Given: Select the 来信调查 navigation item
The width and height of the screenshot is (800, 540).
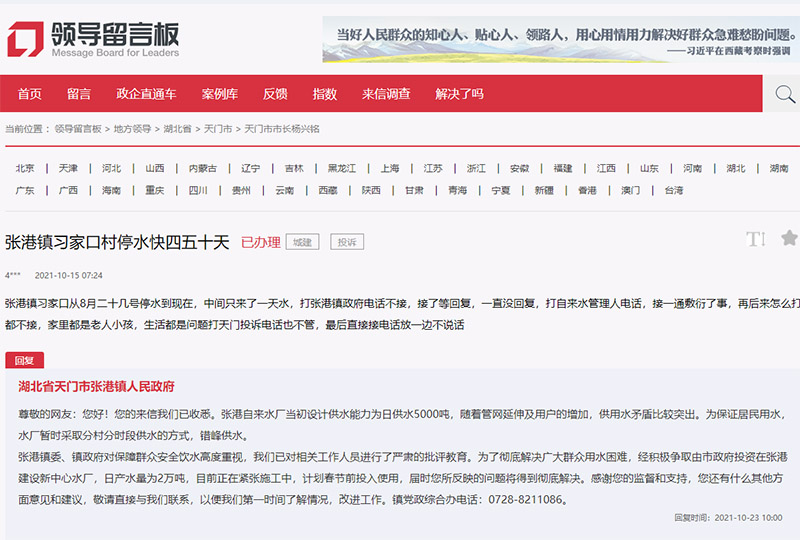Looking at the screenshot, I should pyautogui.click(x=386, y=94).
